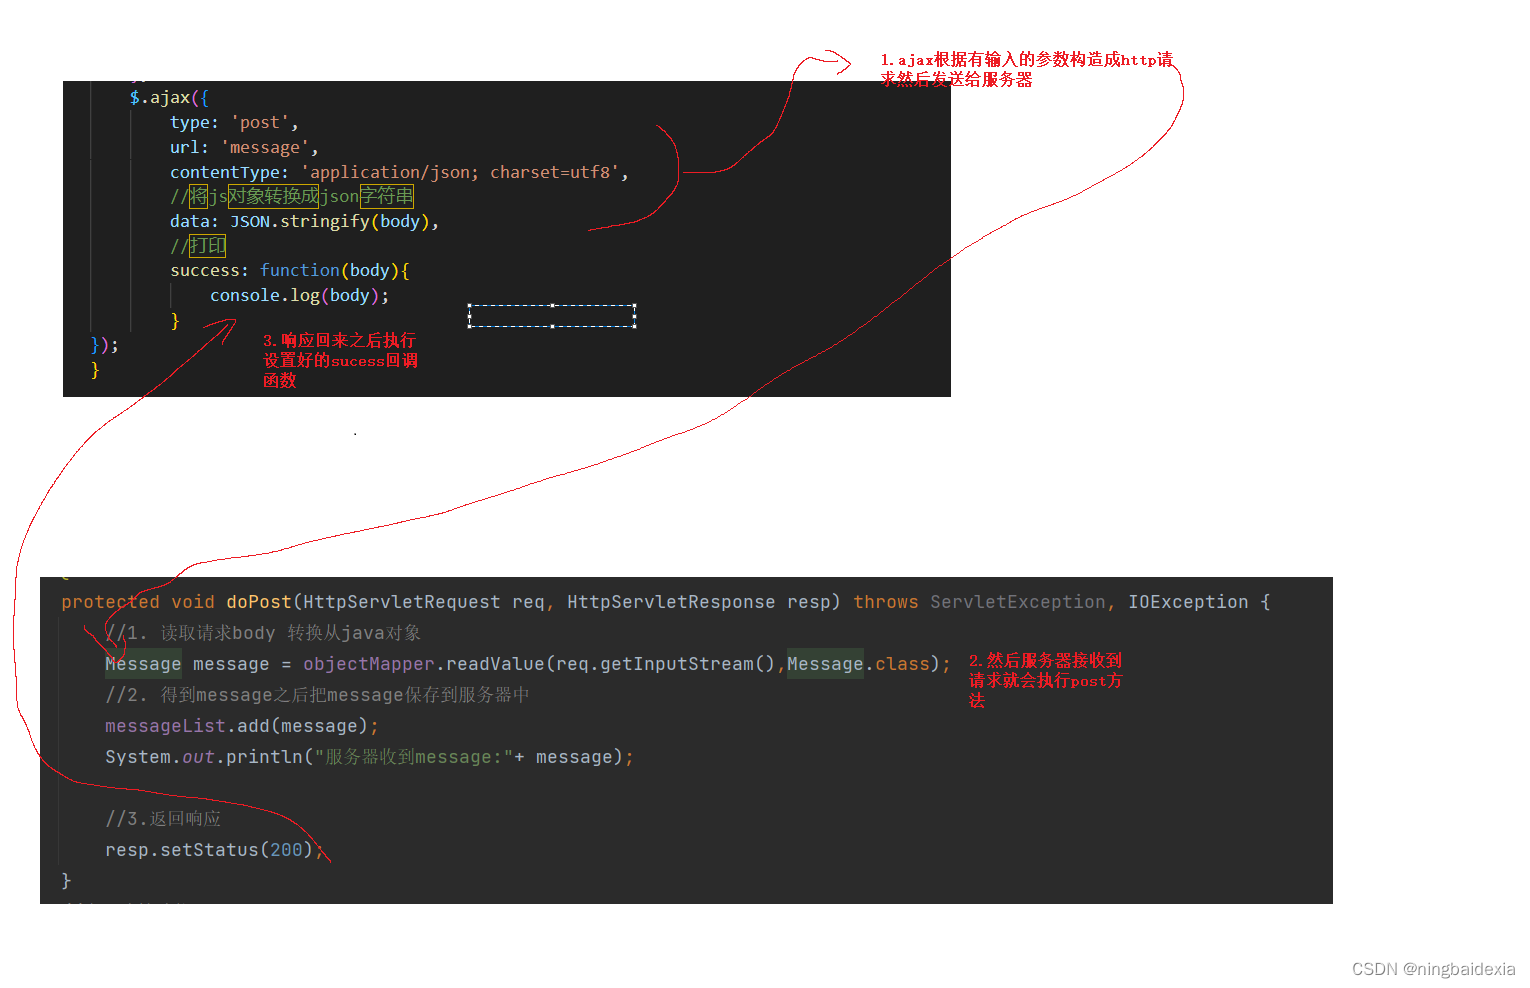Select the 'messageList.add(message);' statement
This screenshot has height=988, width=1530.
tap(242, 726)
